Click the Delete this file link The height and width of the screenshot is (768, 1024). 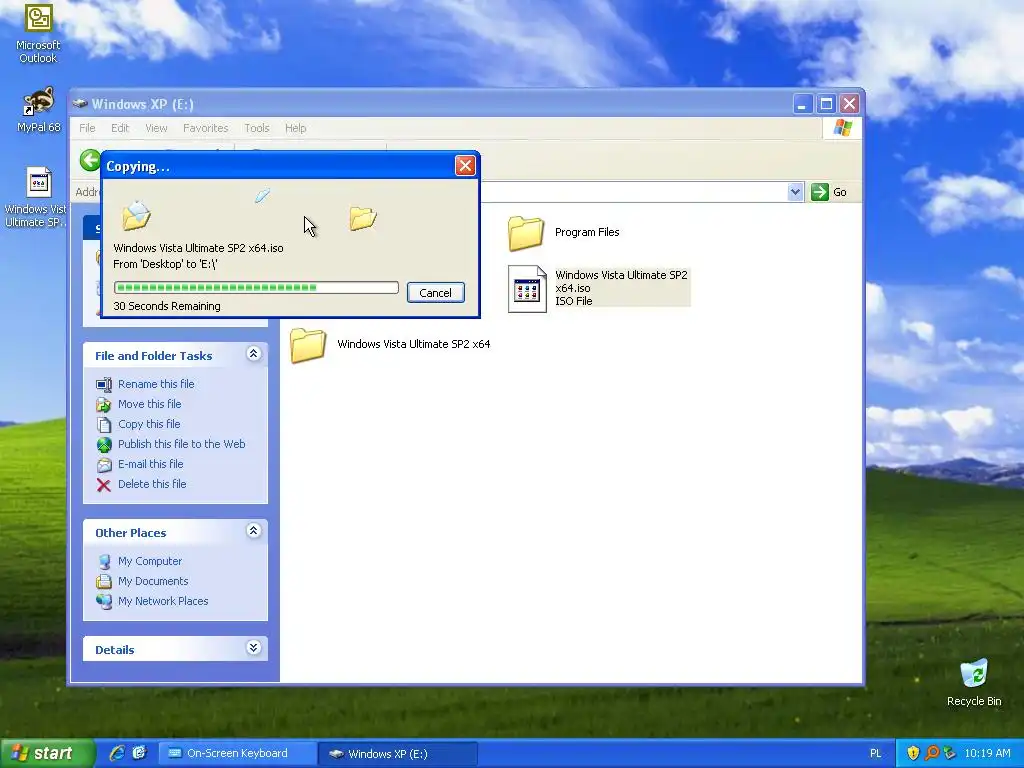(x=152, y=484)
